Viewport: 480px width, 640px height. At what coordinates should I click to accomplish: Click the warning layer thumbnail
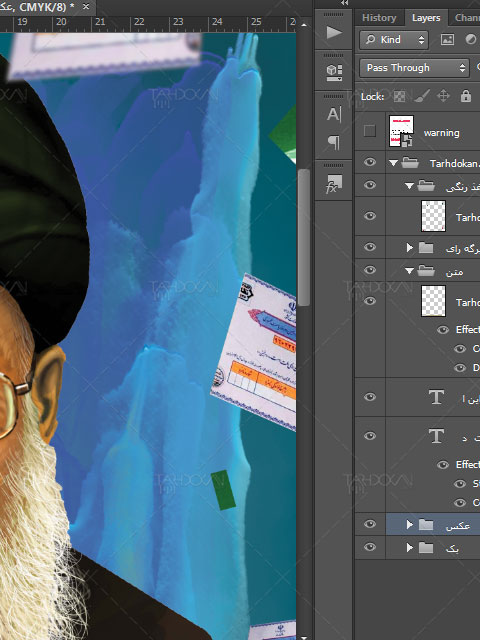(x=401, y=131)
